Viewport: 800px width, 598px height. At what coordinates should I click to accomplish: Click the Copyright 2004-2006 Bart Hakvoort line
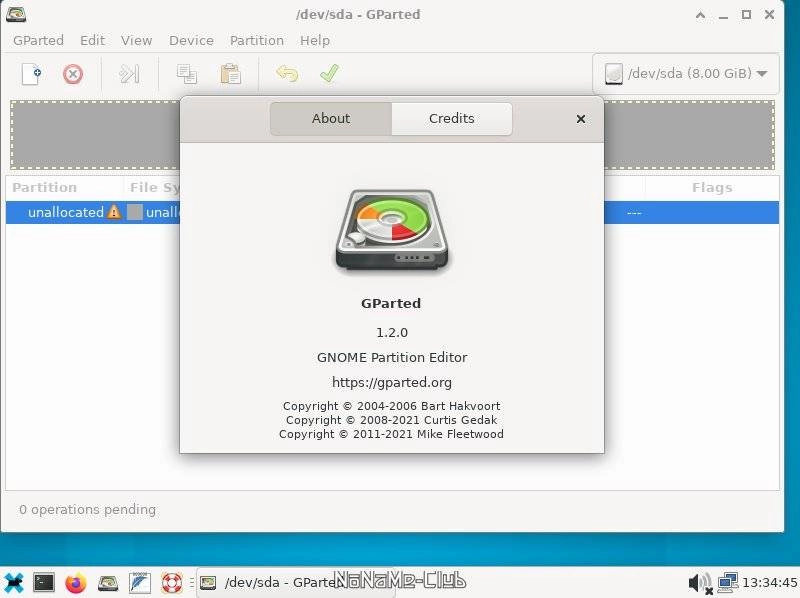point(391,406)
